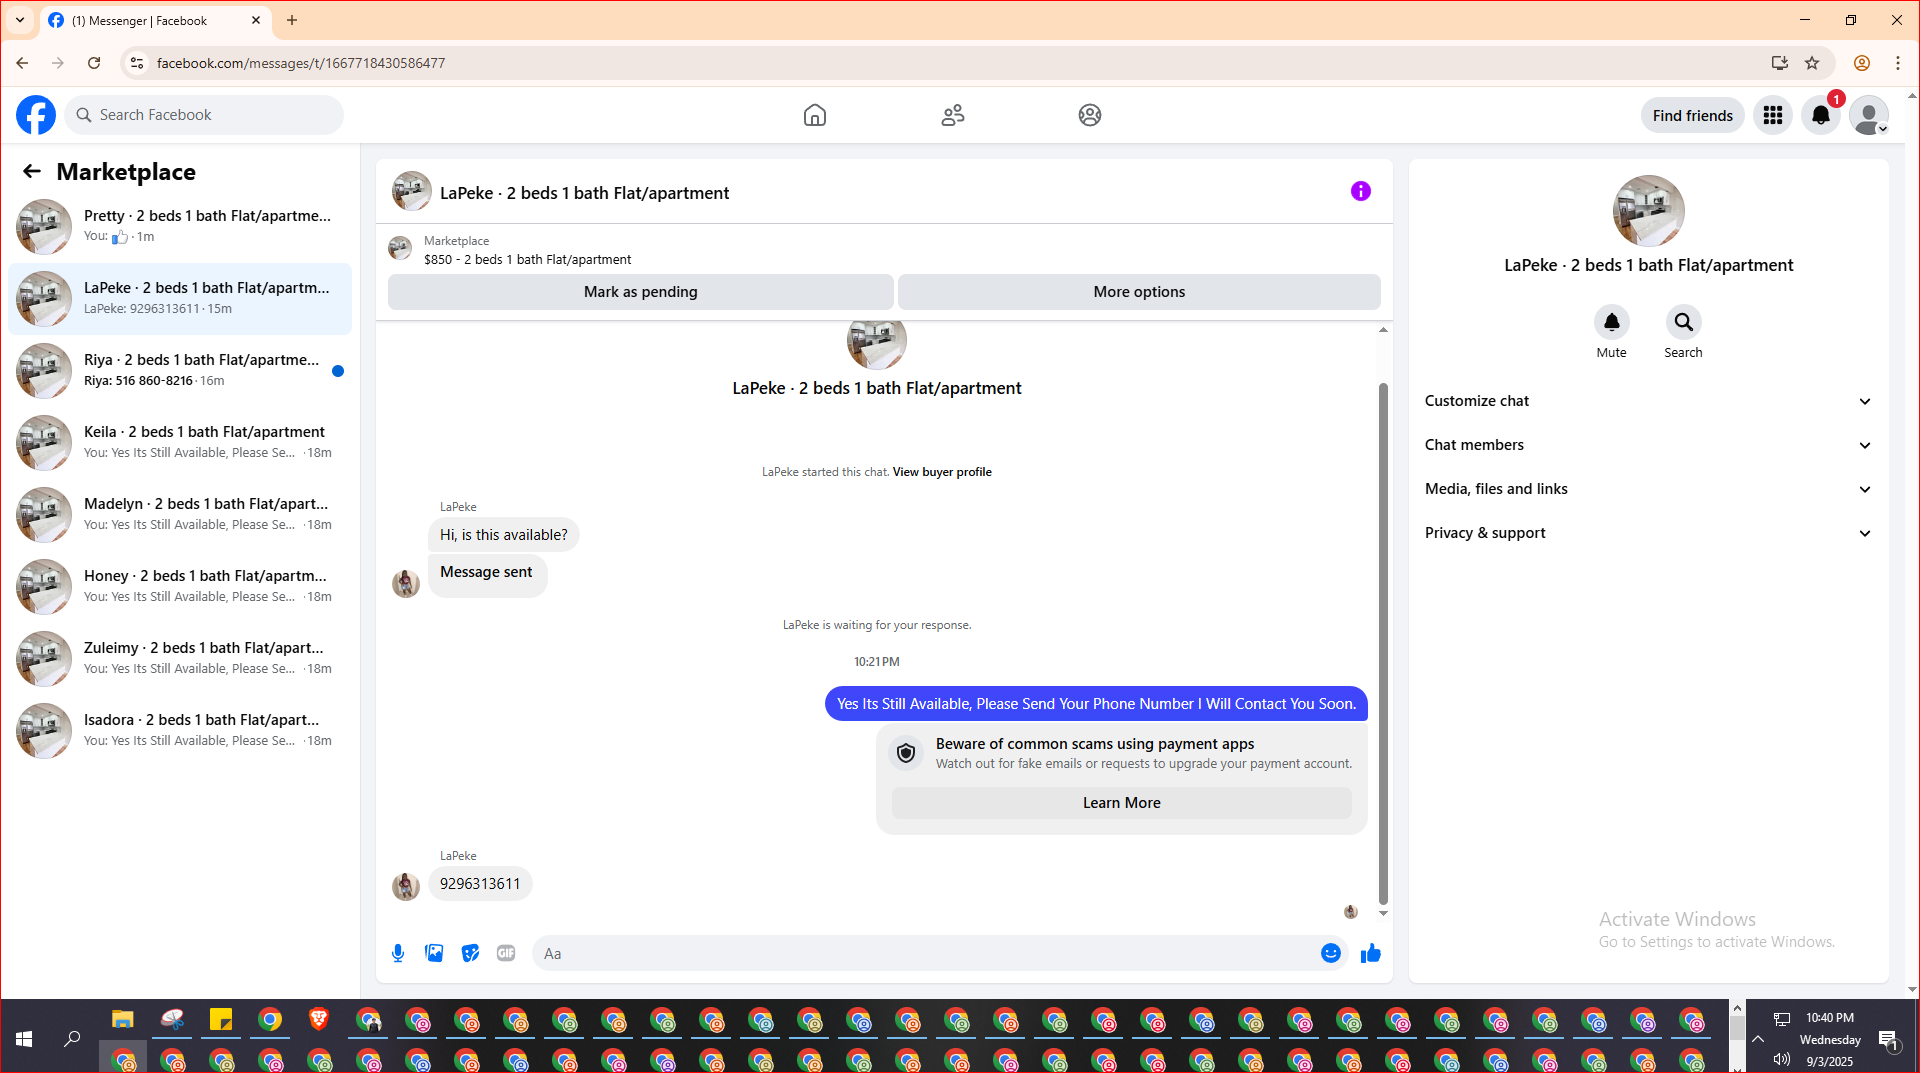Open the Friends icon in top navigation
This screenshot has width=1920, height=1073.
tap(953, 115)
